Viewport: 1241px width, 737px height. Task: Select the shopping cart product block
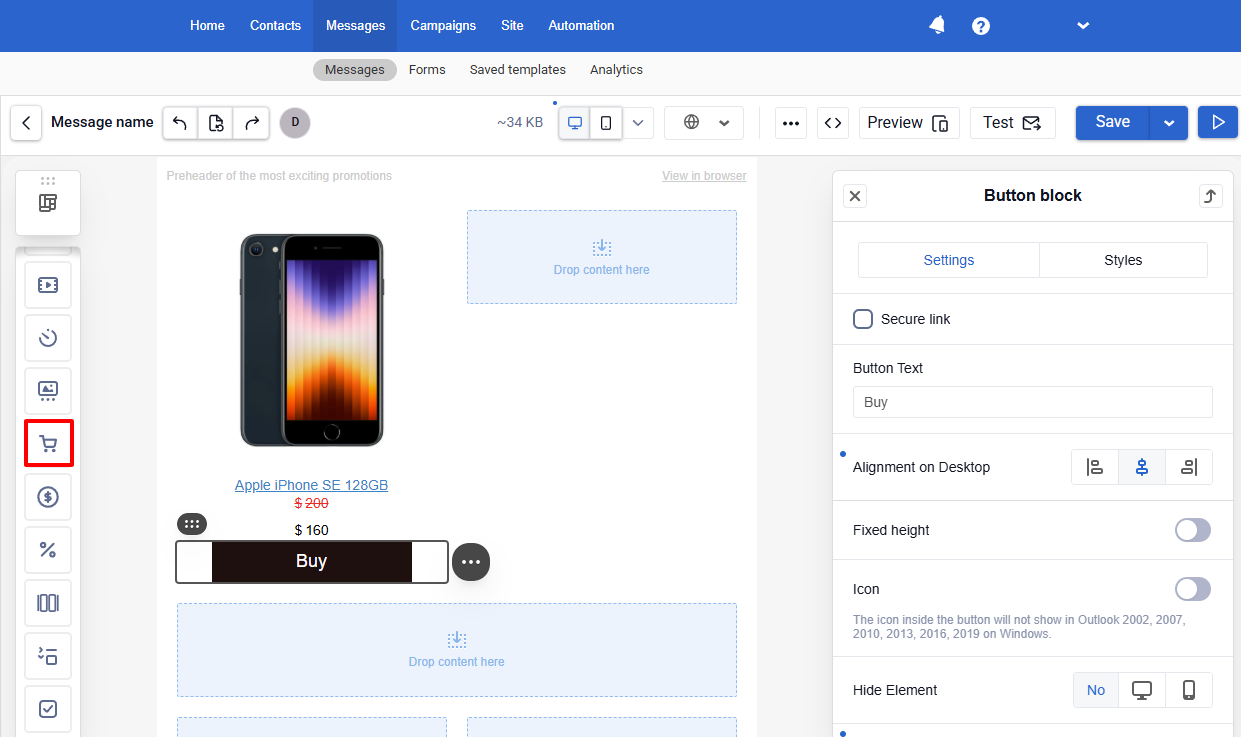48,444
